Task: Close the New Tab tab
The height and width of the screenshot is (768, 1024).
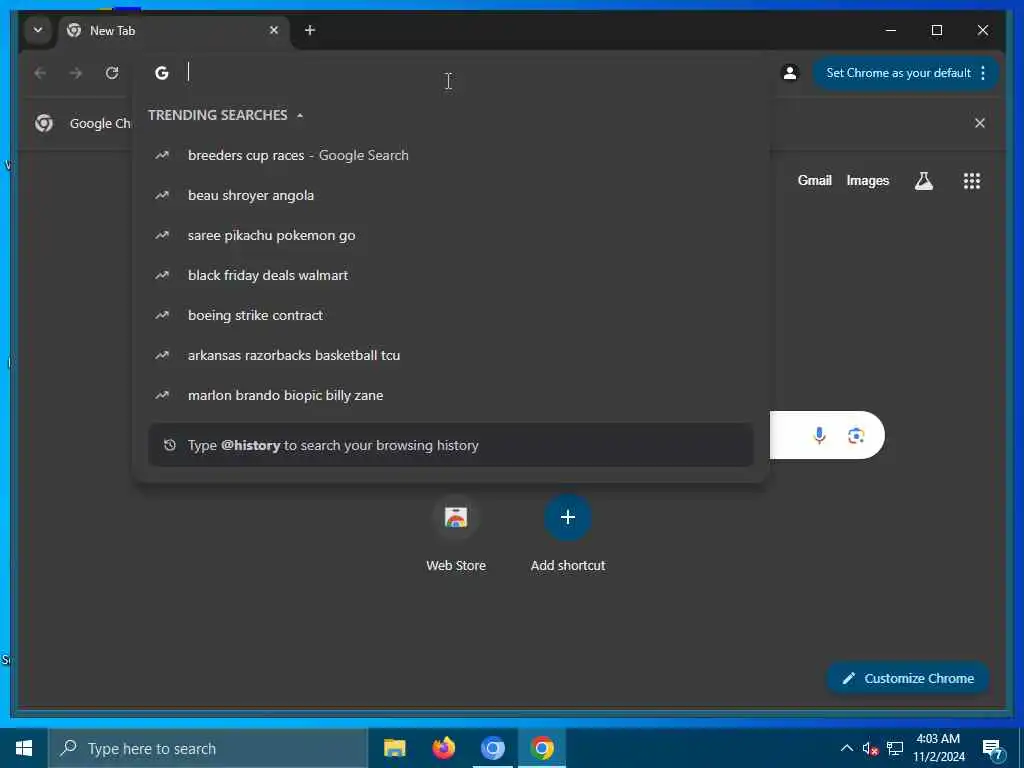Action: click(274, 30)
